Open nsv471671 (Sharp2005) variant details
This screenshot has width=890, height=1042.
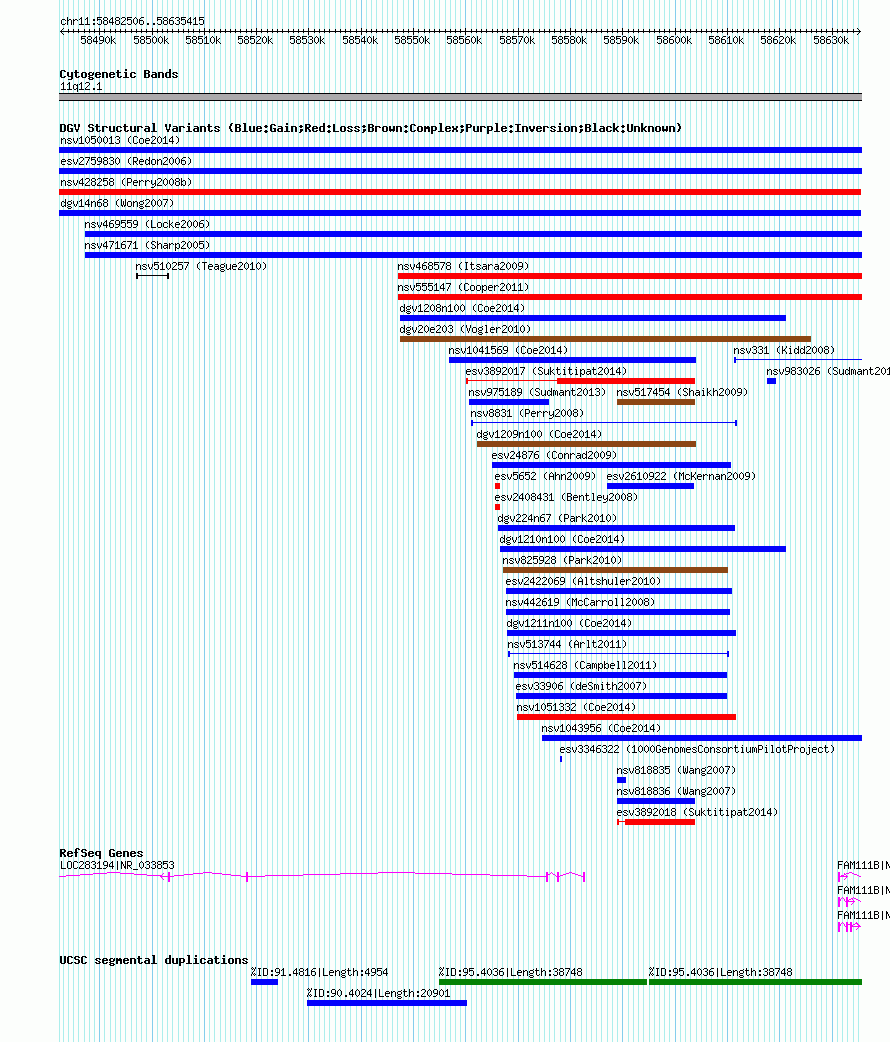click(473, 255)
